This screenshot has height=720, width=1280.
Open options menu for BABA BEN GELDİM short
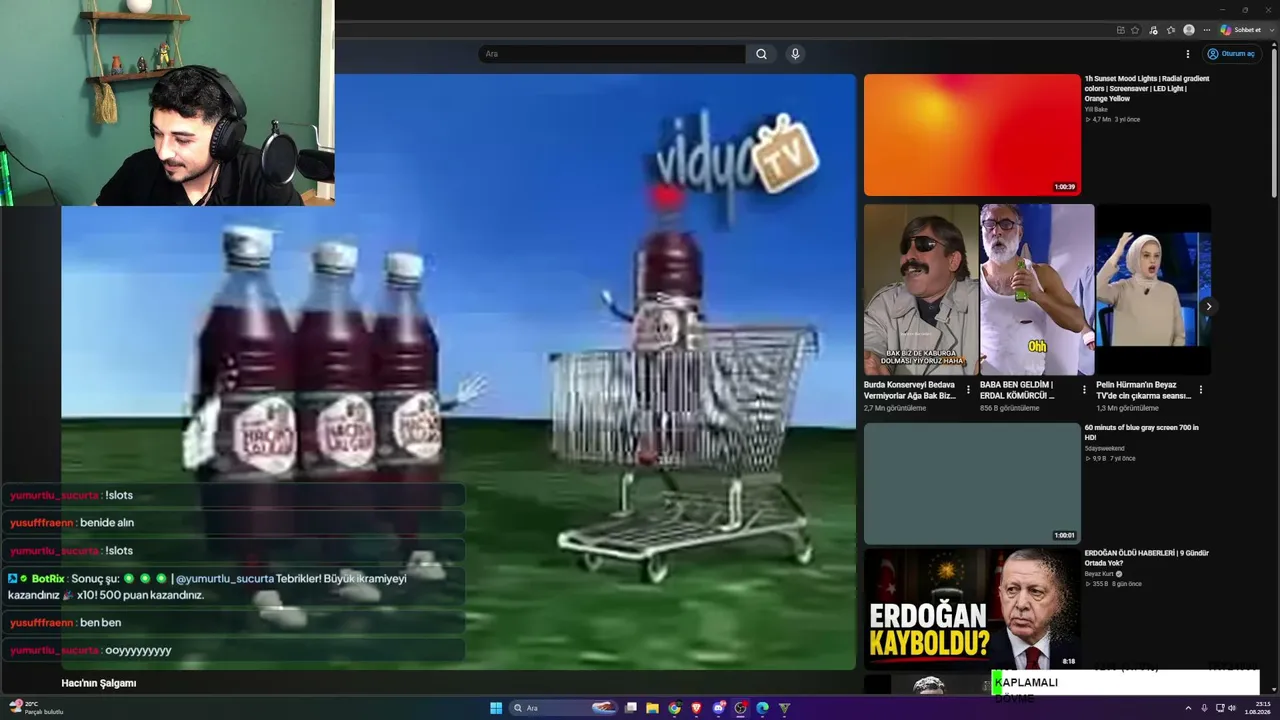point(1084,390)
